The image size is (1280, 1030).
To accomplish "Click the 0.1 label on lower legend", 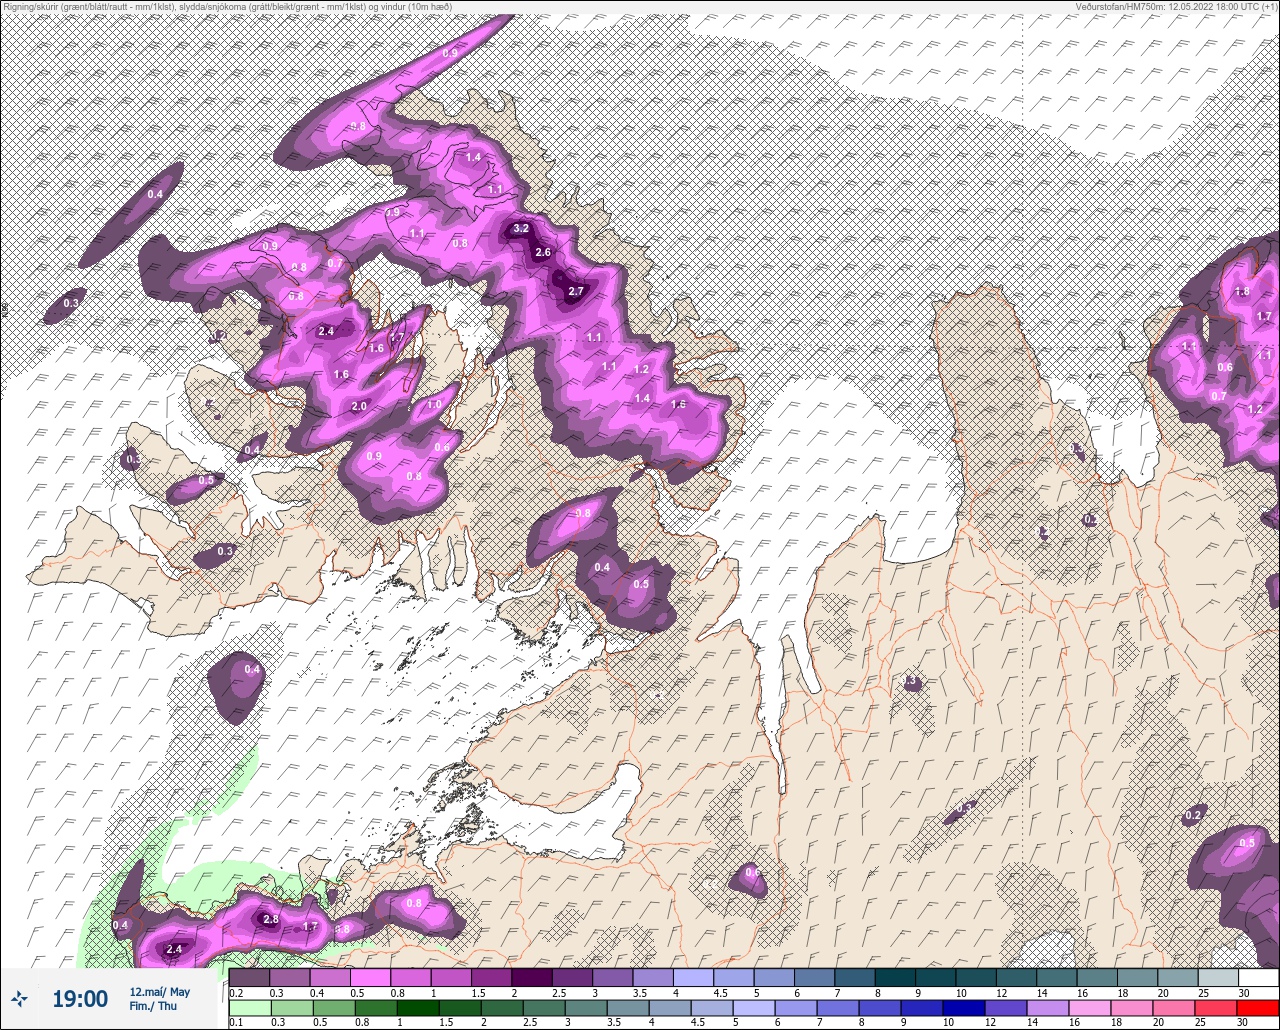I will 235,1022.
